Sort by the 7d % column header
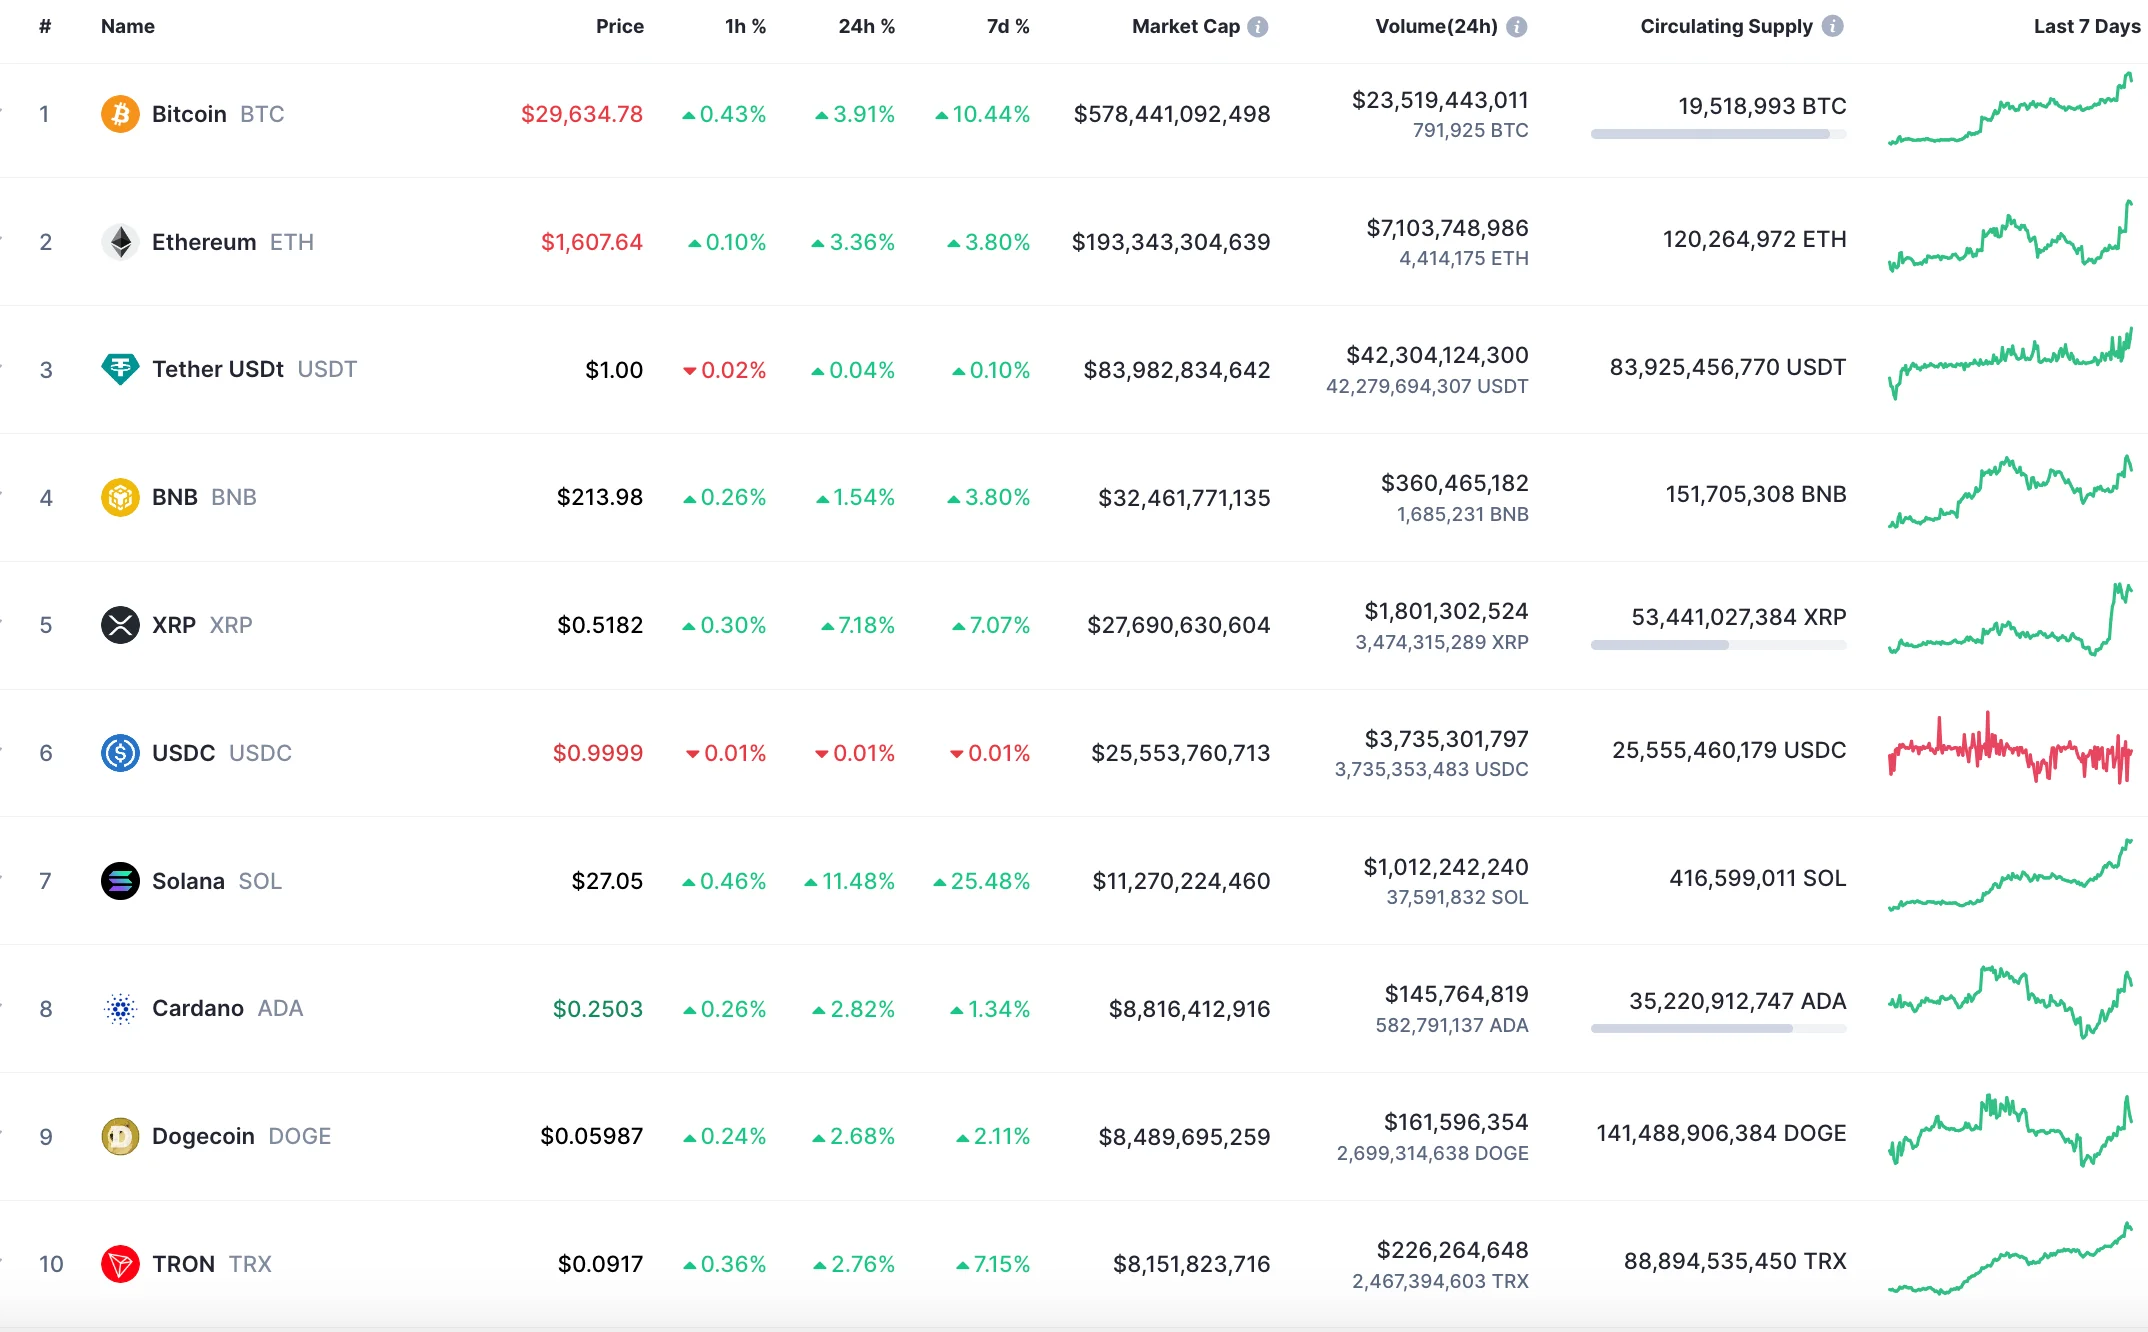 (x=1007, y=27)
